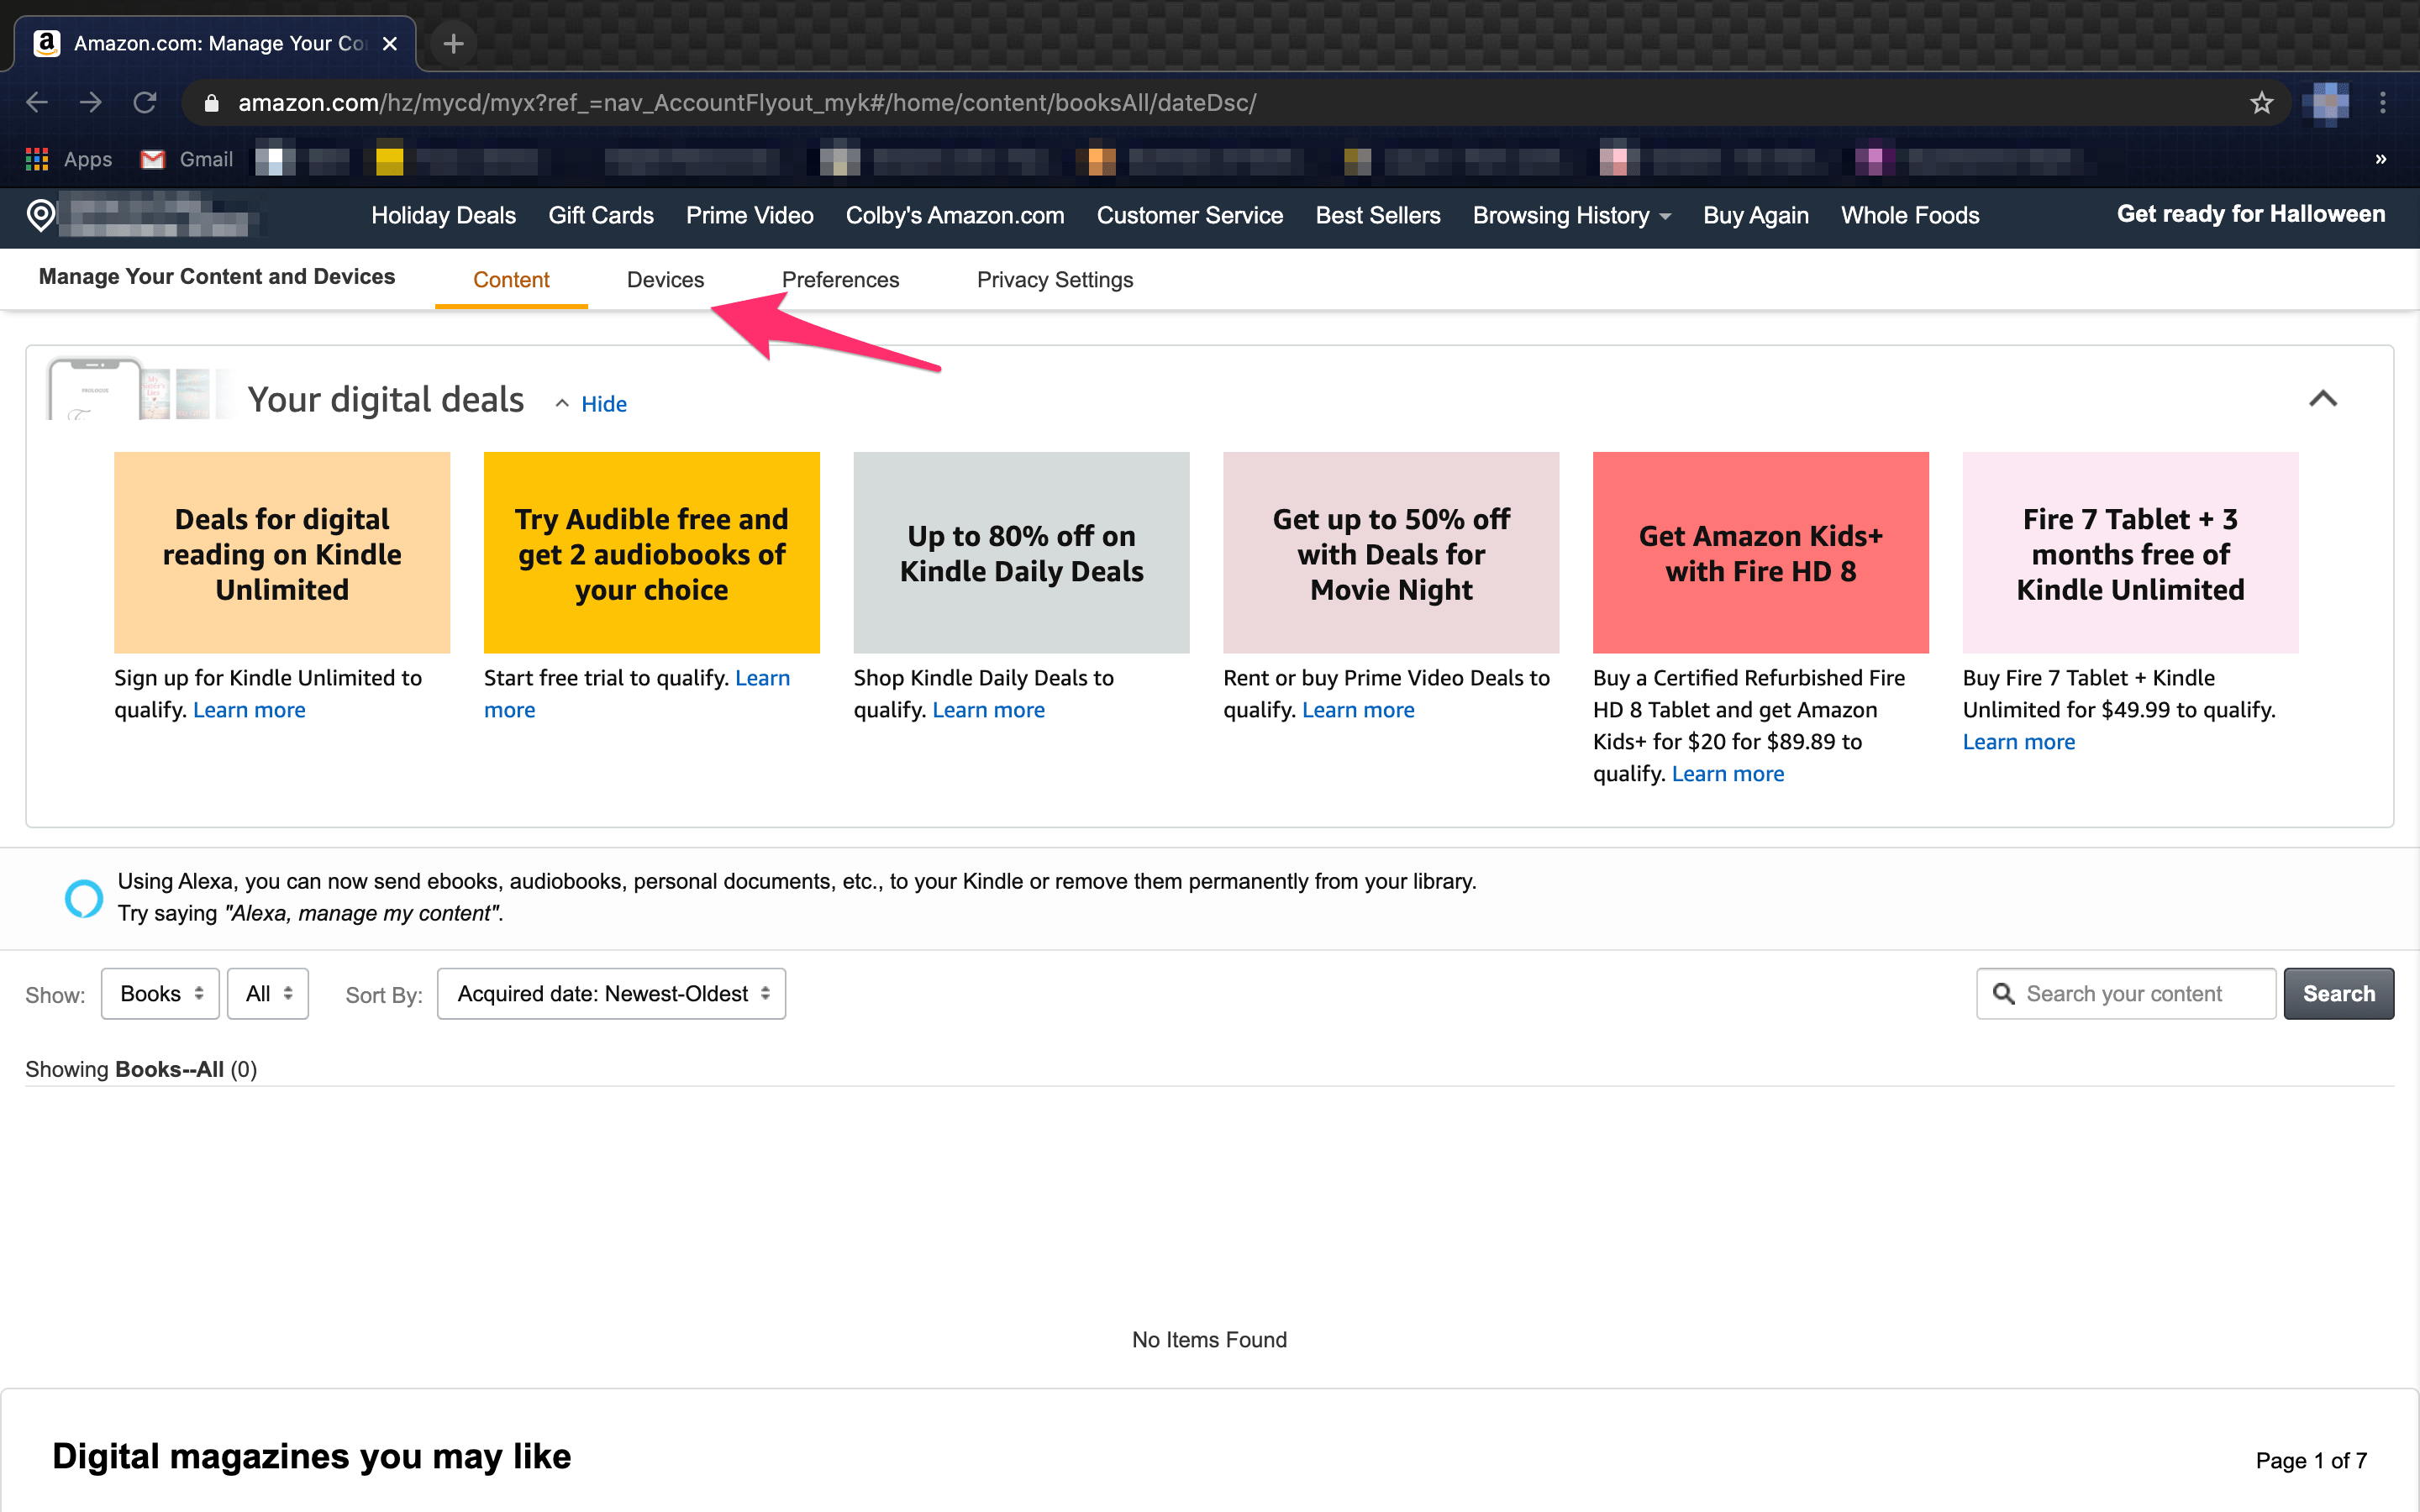Click the browser back arrow
Image resolution: width=2420 pixels, height=1512 pixels.
click(37, 103)
